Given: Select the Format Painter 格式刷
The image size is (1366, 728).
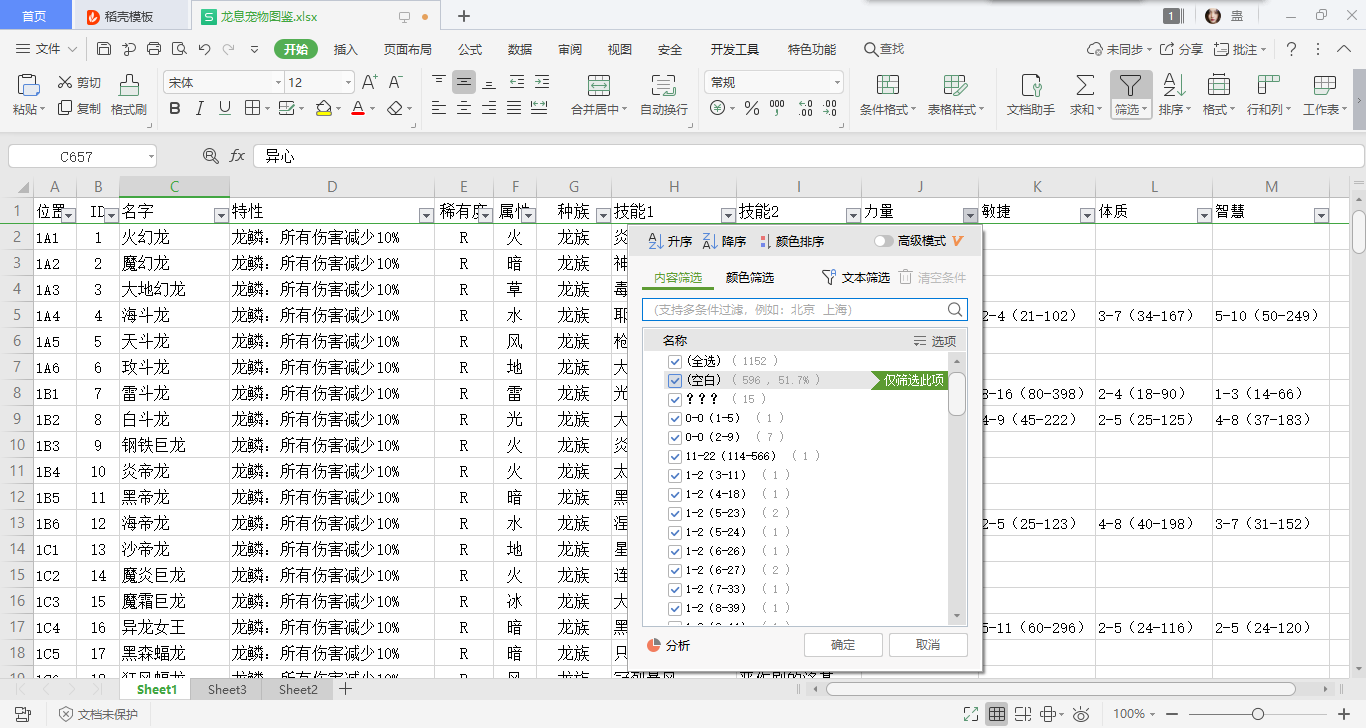Looking at the screenshot, I should (x=129, y=96).
